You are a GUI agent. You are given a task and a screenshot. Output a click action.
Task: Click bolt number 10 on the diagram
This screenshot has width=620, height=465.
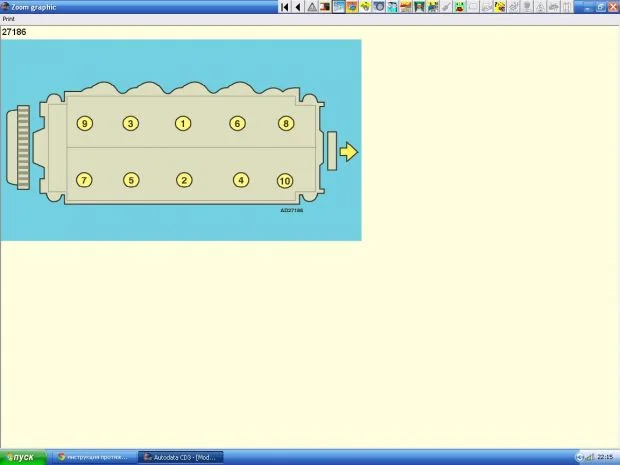pyautogui.click(x=285, y=181)
